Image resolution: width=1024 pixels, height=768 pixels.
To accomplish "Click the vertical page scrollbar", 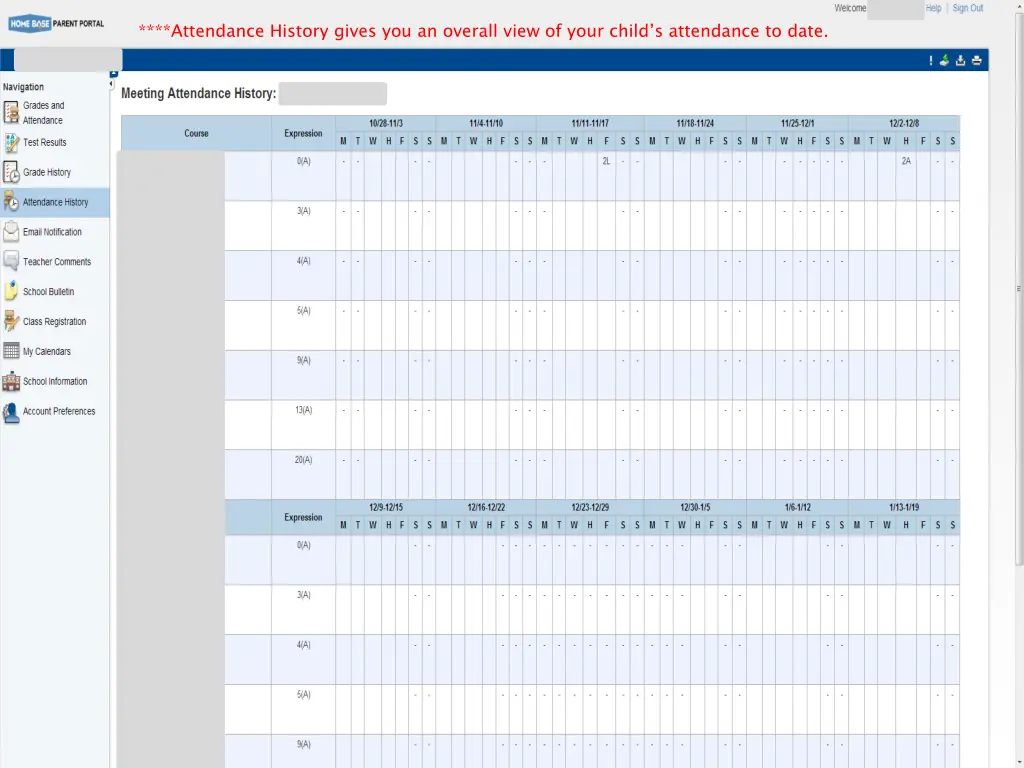I will tap(1019, 287).
